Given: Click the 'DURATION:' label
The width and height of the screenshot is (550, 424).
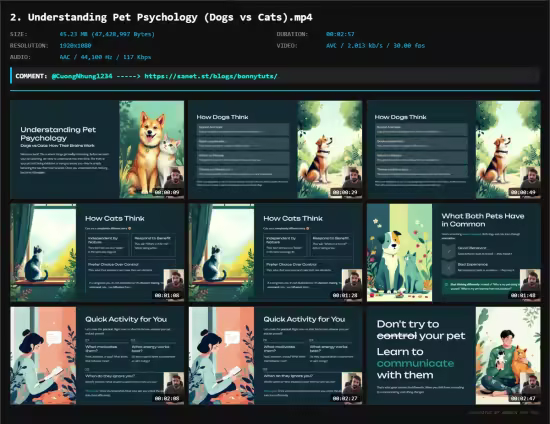Looking at the screenshot, I should (292, 34).
